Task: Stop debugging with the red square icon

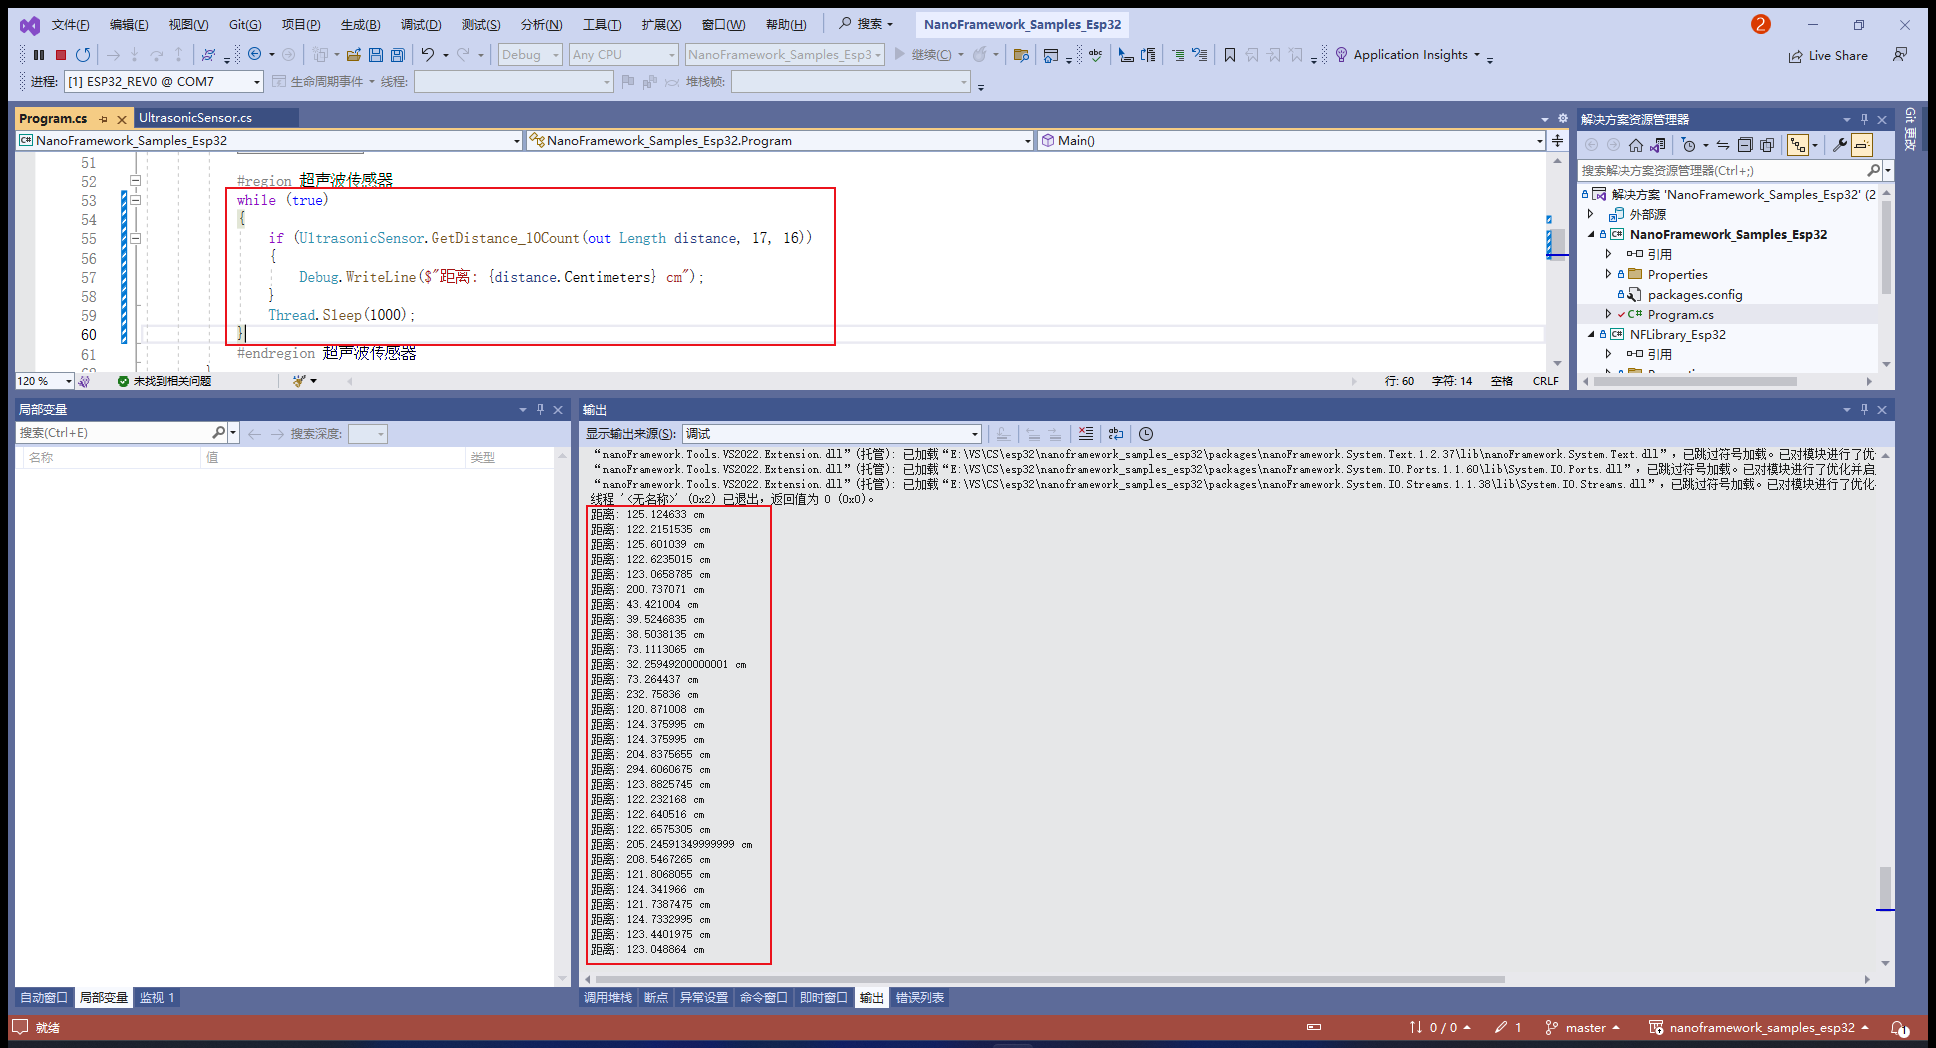Action: click(x=61, y=55)
